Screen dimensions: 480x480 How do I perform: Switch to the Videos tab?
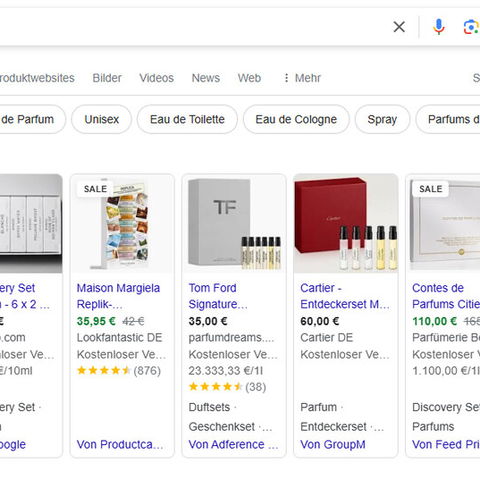pos(157,78)
